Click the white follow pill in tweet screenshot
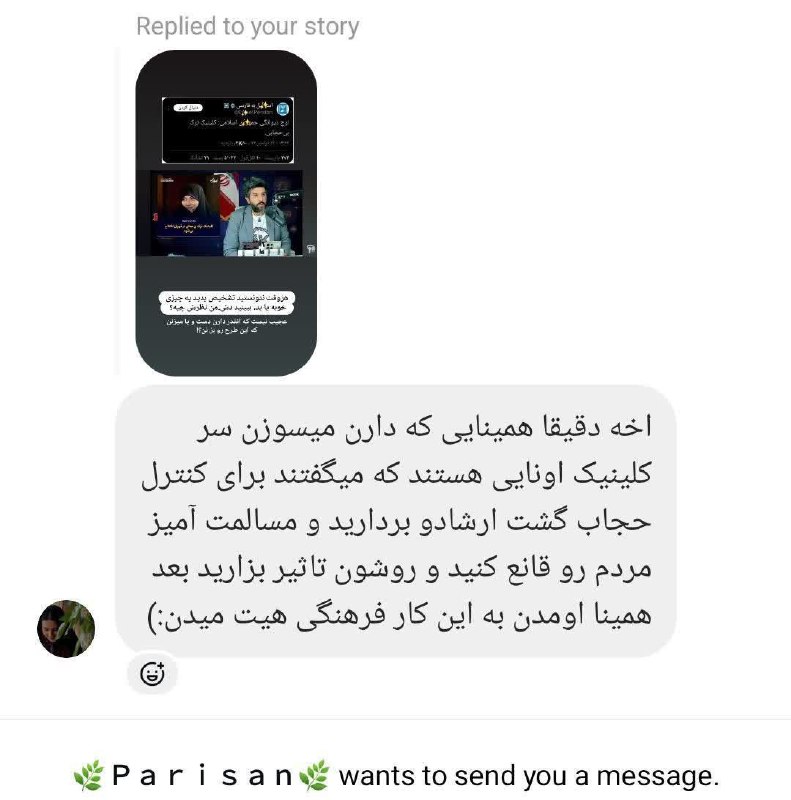Screen dimensions: 791x800 pyautogui.click(x=188, y=108)
